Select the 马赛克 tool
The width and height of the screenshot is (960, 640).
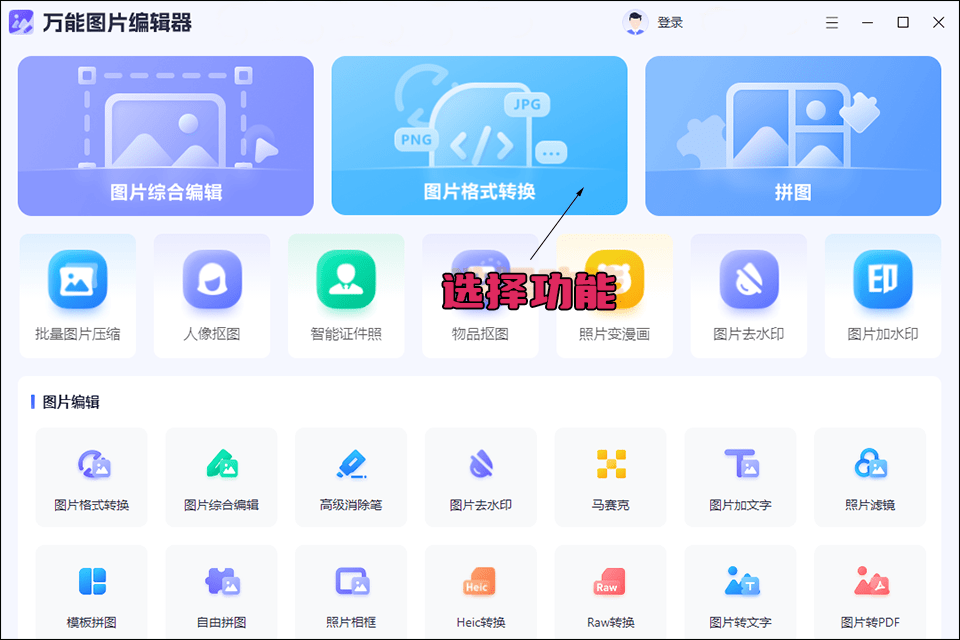tap(610, 477)
